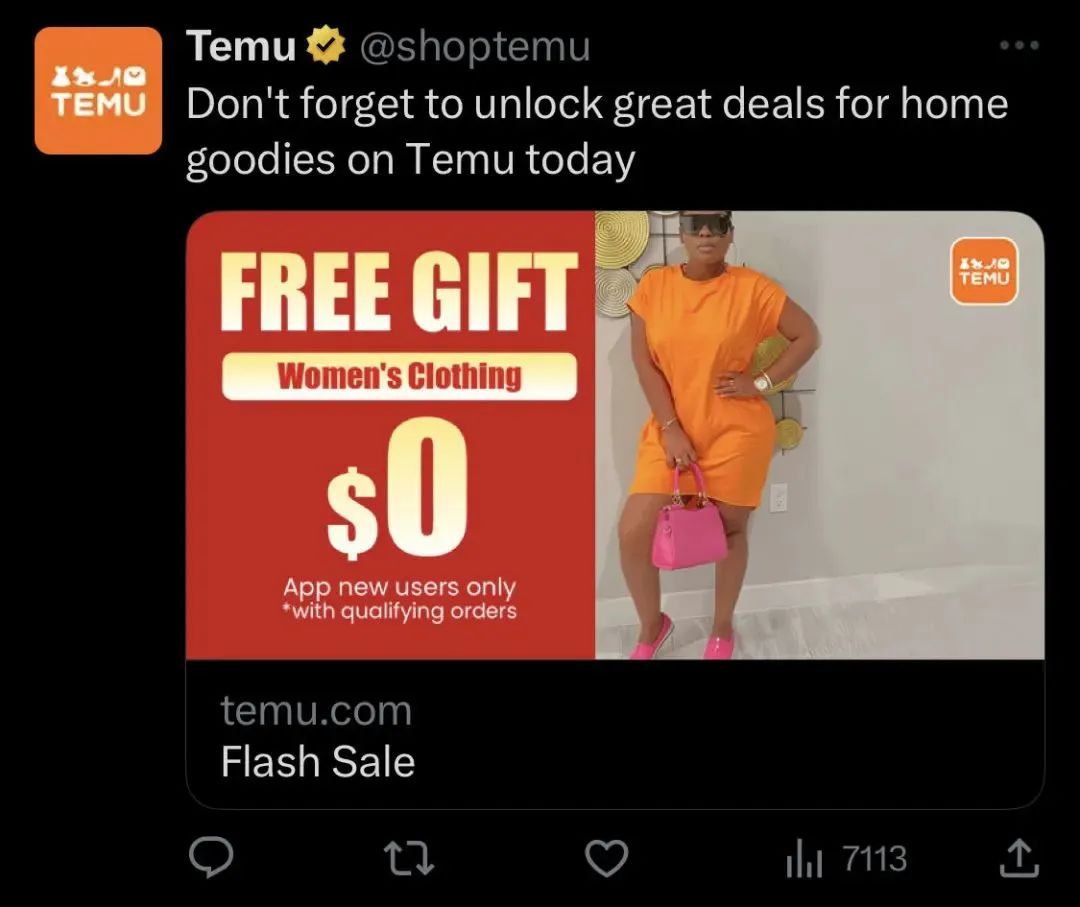
Task: Select the Women's Clothing label
Action: pyautogui.click(x=399, y=376)
